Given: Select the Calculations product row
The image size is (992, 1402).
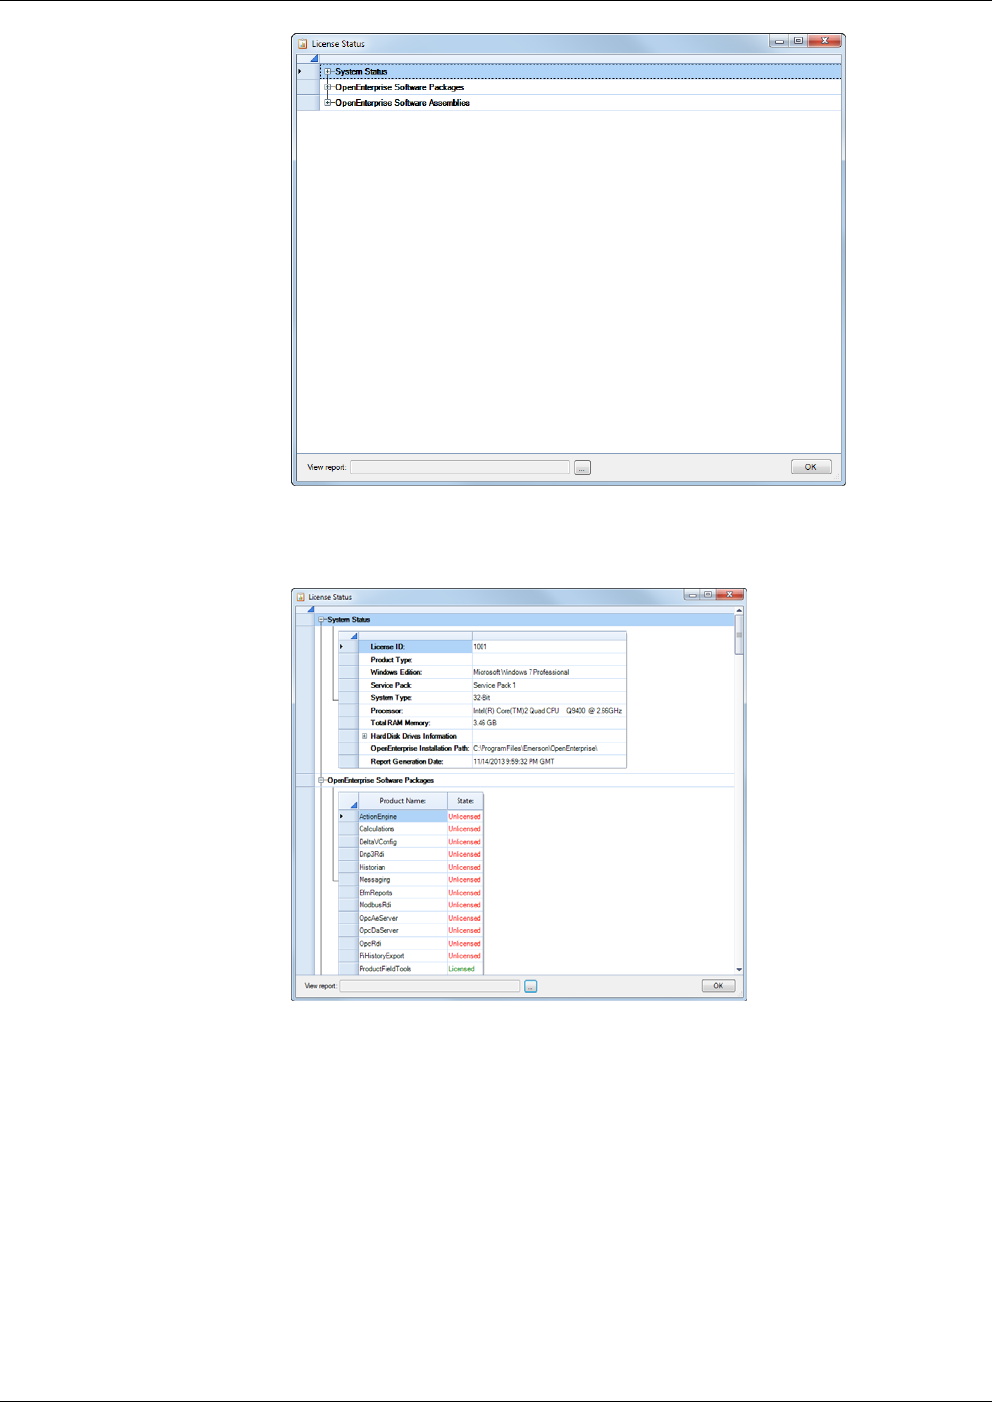Looking at the screenshot, I should point(402,829).
